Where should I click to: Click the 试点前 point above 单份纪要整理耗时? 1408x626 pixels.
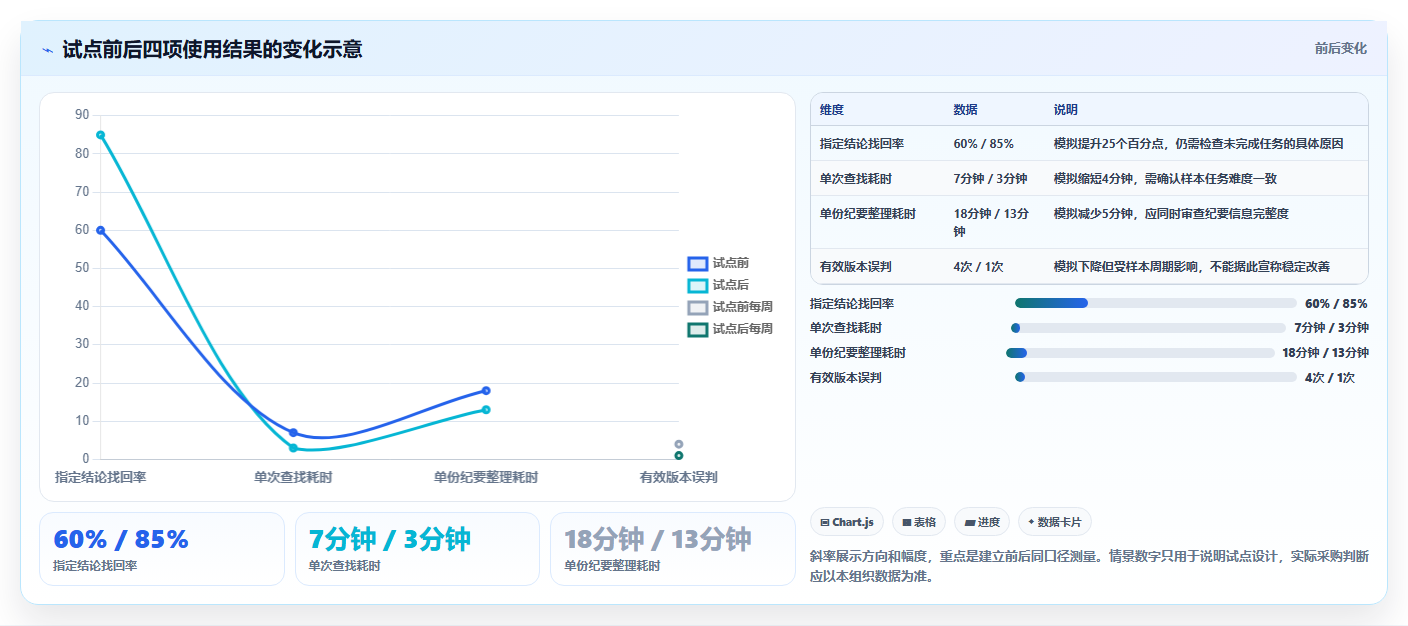point(486,390)
